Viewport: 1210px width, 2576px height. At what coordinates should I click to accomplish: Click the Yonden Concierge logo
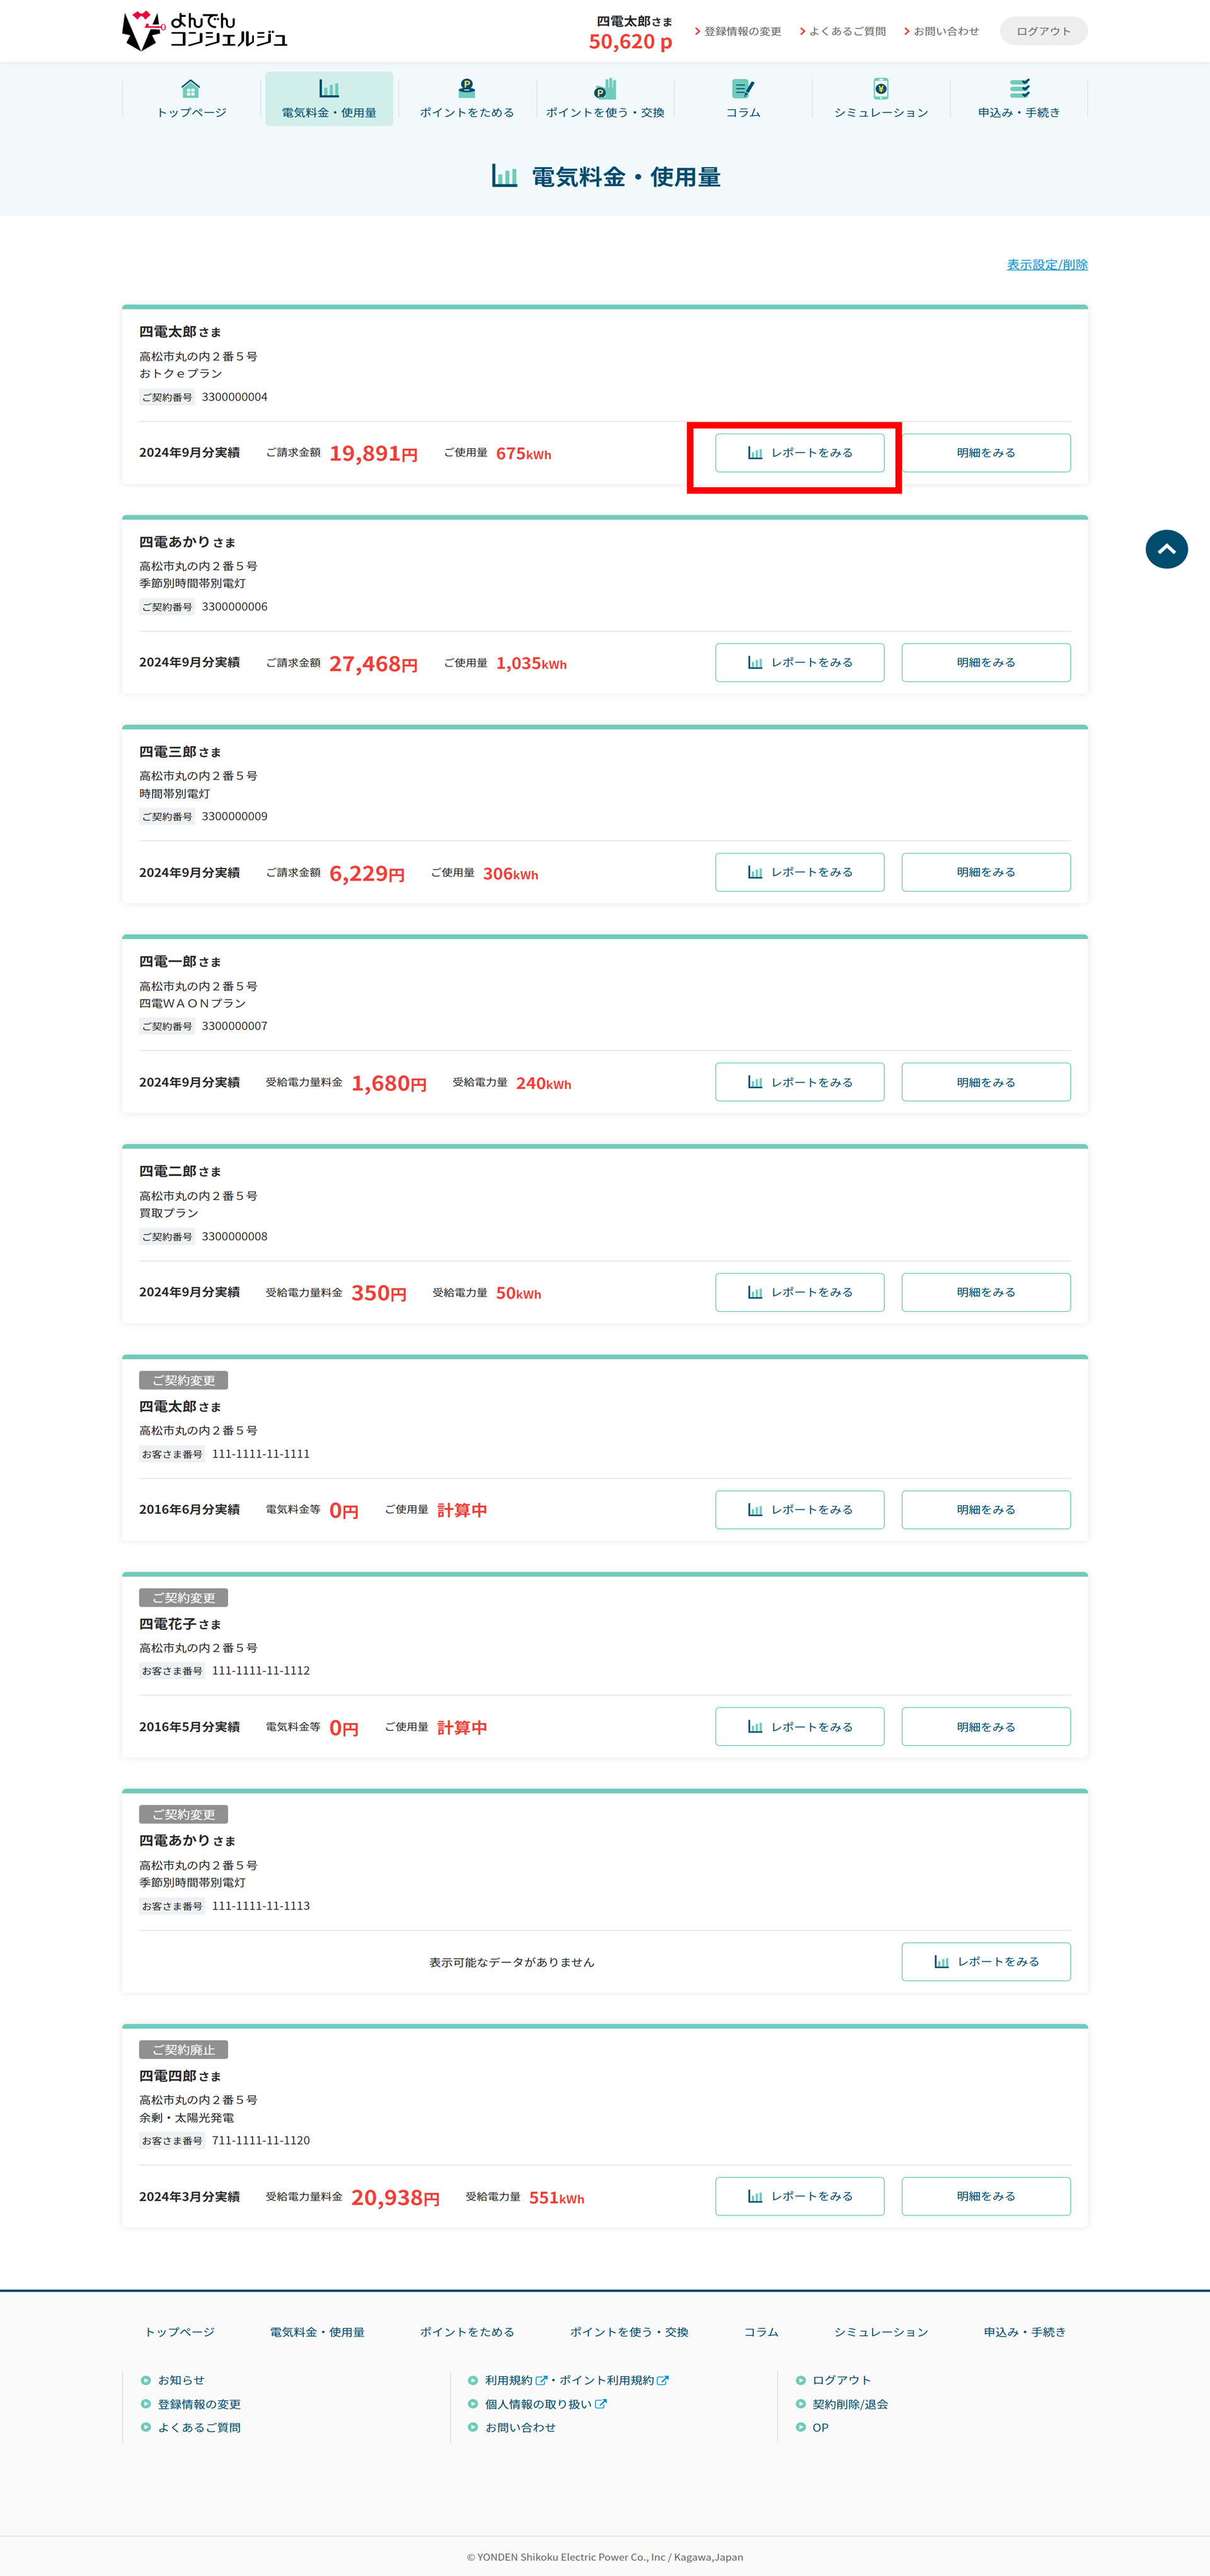click(204, 31)
